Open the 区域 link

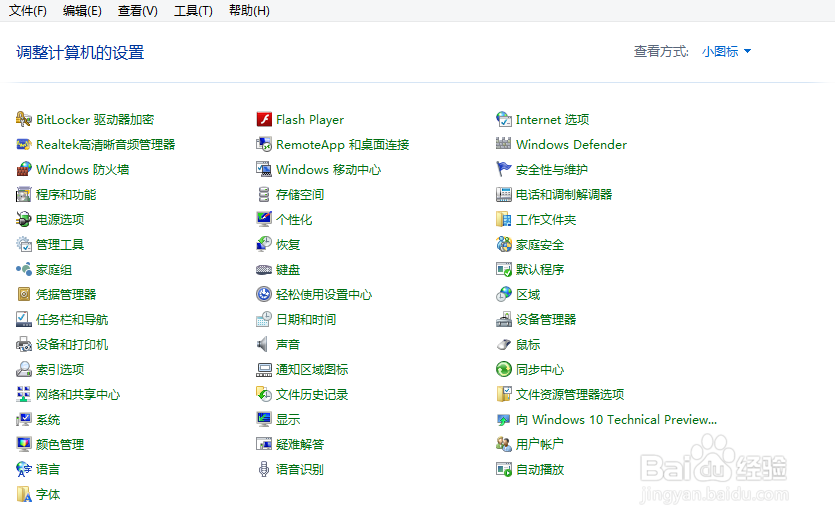[528, 295]
